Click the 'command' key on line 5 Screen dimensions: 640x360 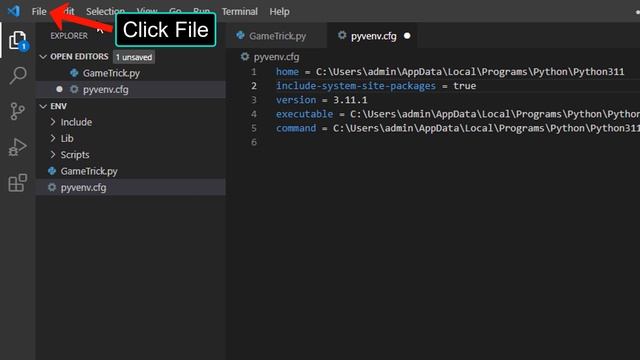pyautogui.click(x=296, y=128)
